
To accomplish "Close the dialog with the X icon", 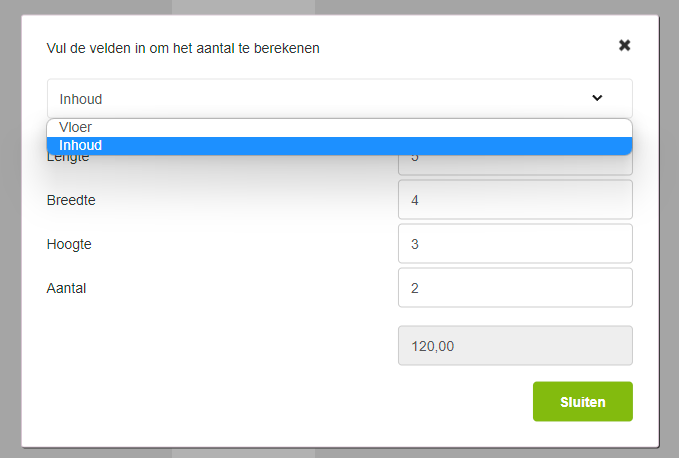I will 625,45.
